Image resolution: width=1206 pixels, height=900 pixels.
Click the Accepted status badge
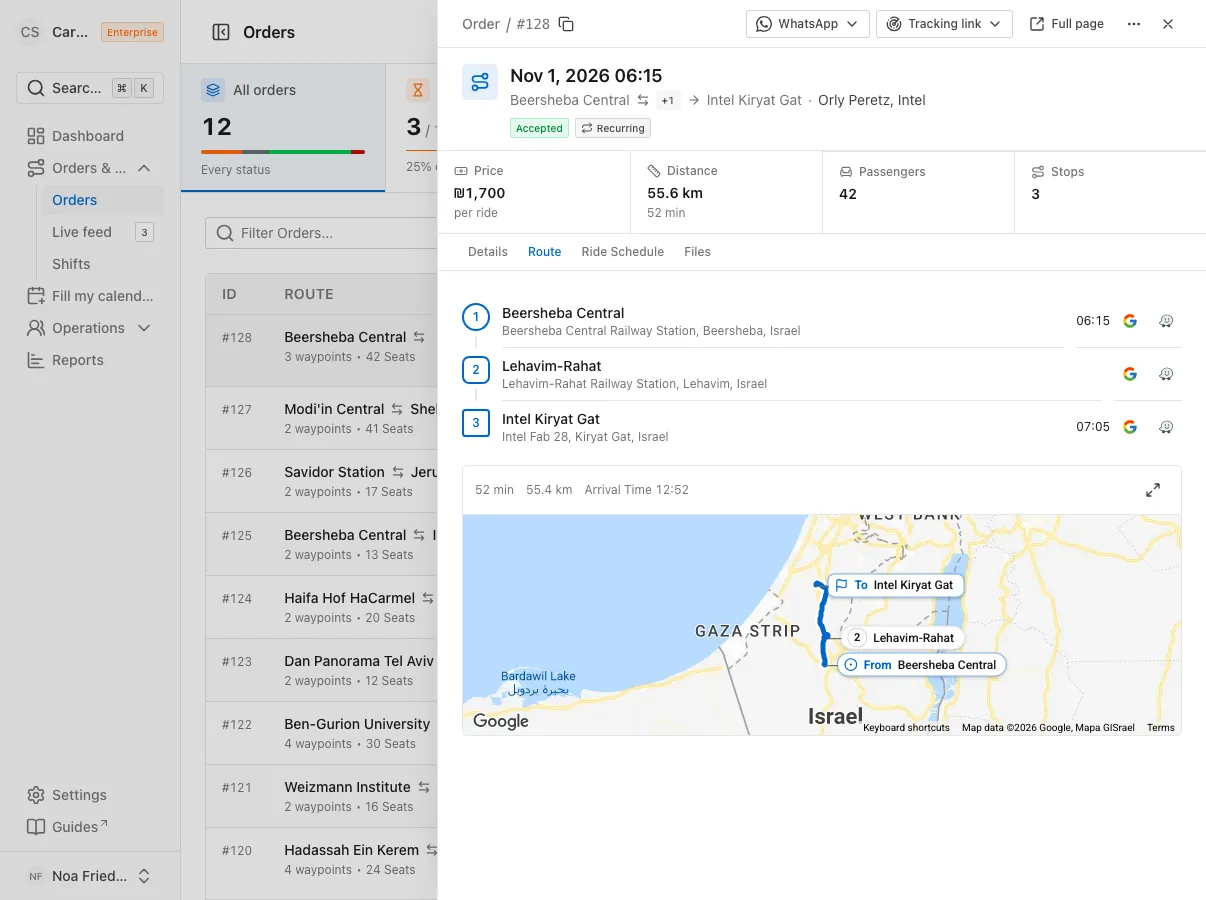click(x=539, y=128)
